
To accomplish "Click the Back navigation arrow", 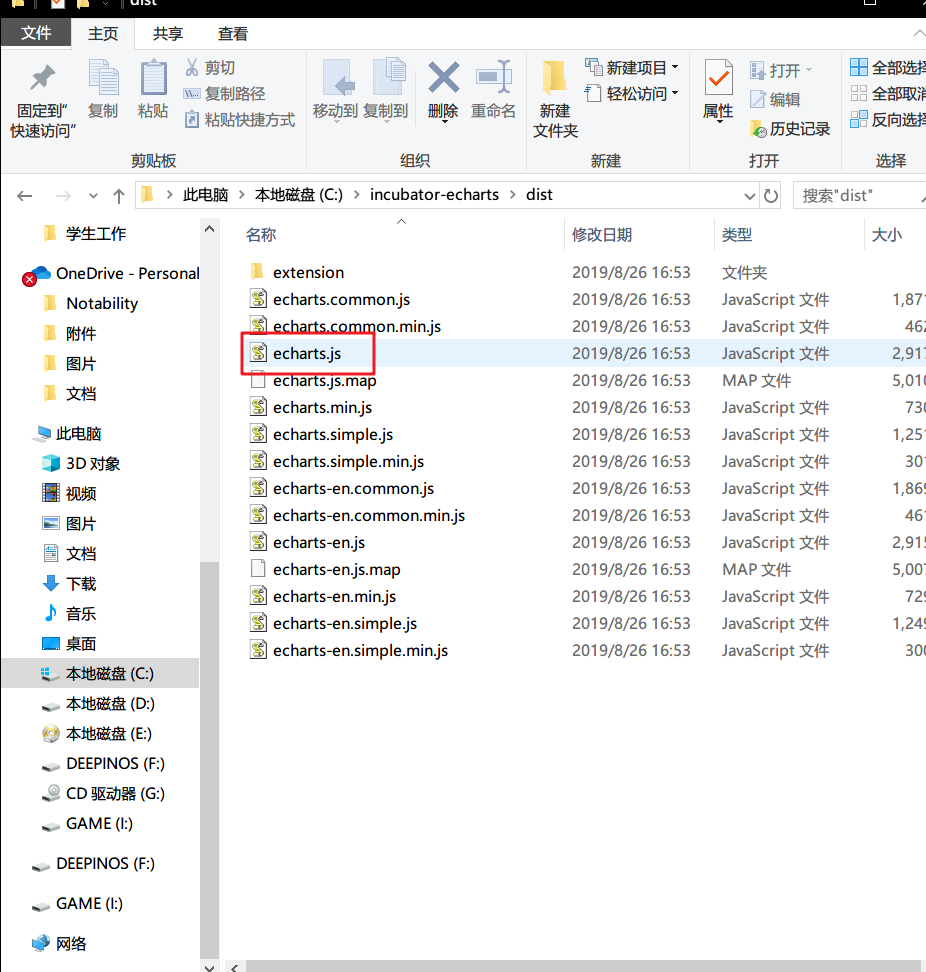I will tap(24, 196).
